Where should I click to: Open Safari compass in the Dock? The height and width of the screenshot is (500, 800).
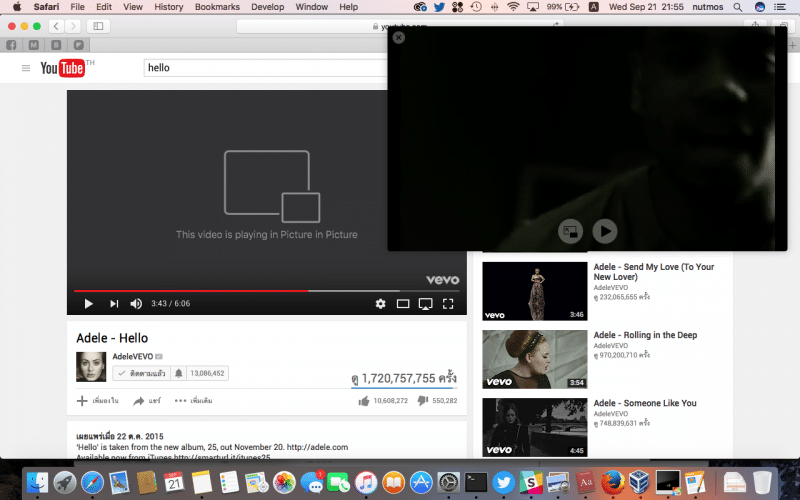(92, 482)
